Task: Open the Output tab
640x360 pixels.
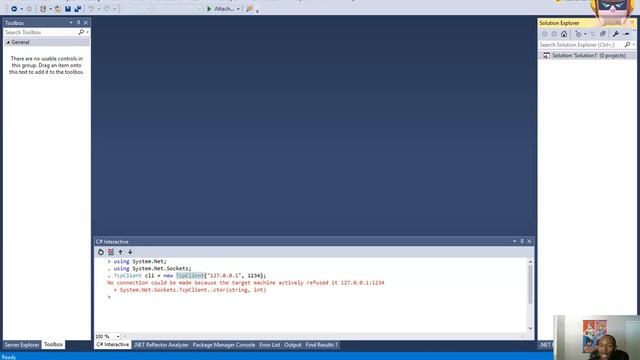Action: pyautogui.click(x=293, y=345)
